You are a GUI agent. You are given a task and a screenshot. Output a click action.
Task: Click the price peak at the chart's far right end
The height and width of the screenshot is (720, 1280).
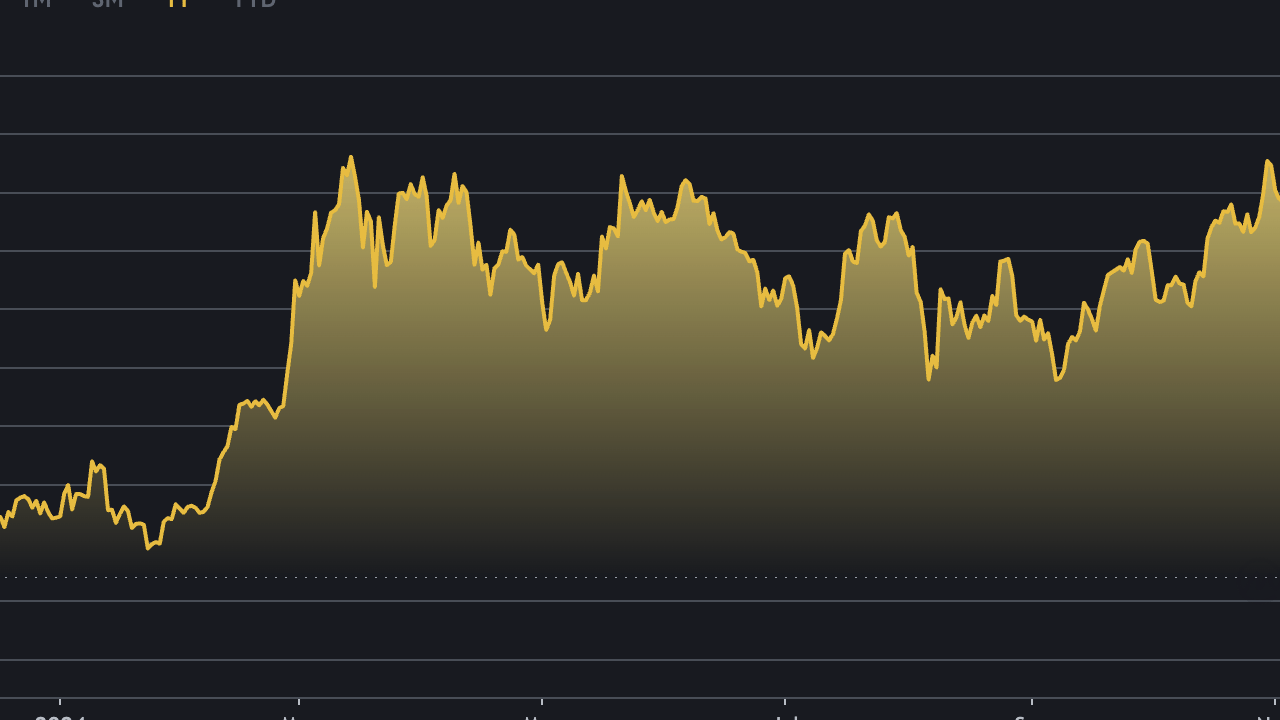[x=1268, y=161]
